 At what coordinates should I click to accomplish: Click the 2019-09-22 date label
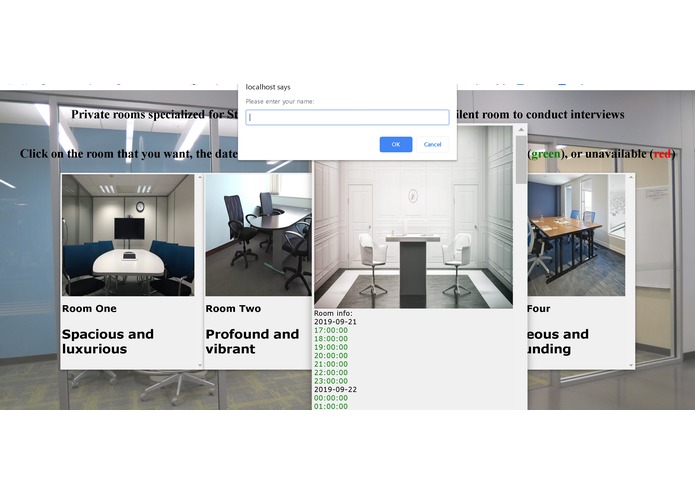[336, 389]
